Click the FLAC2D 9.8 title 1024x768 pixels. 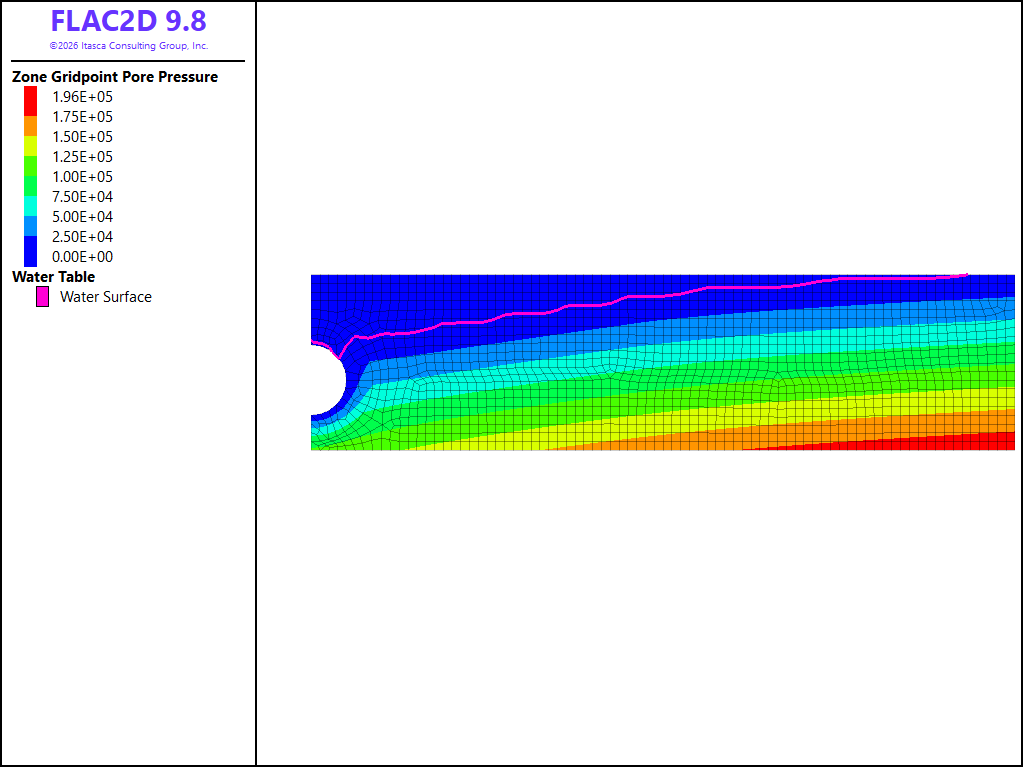(x=129, y=21)
